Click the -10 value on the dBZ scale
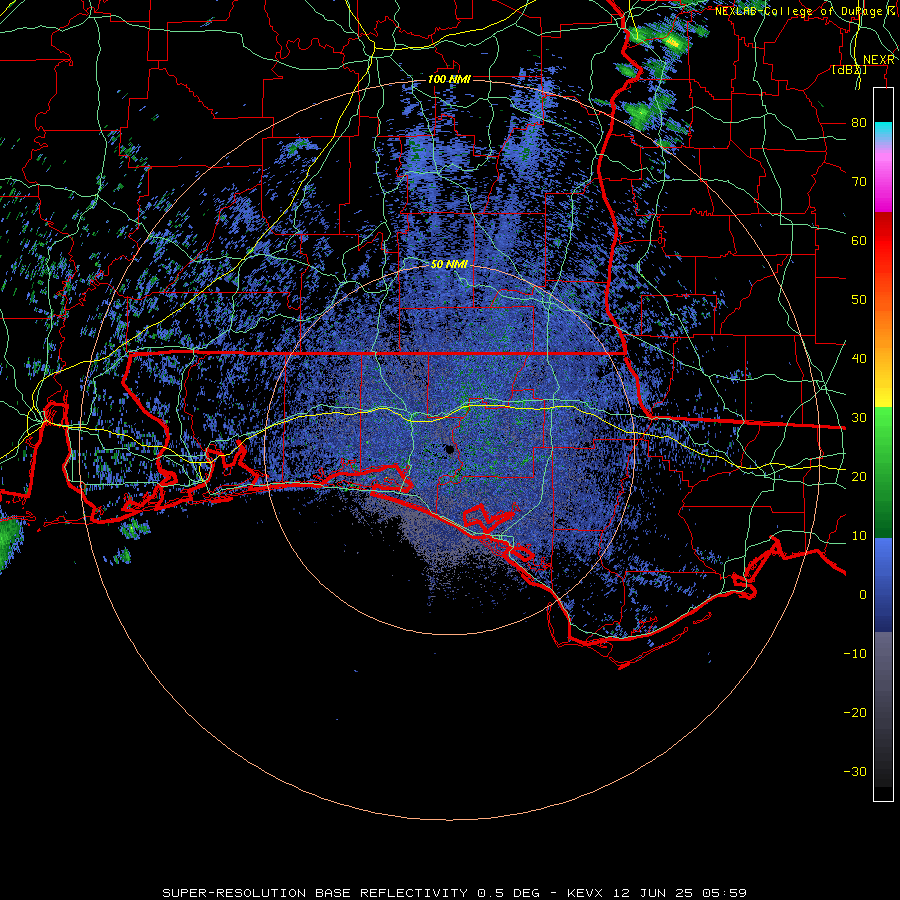Viewport: 900px width, 900px height. tap(855, 654)
